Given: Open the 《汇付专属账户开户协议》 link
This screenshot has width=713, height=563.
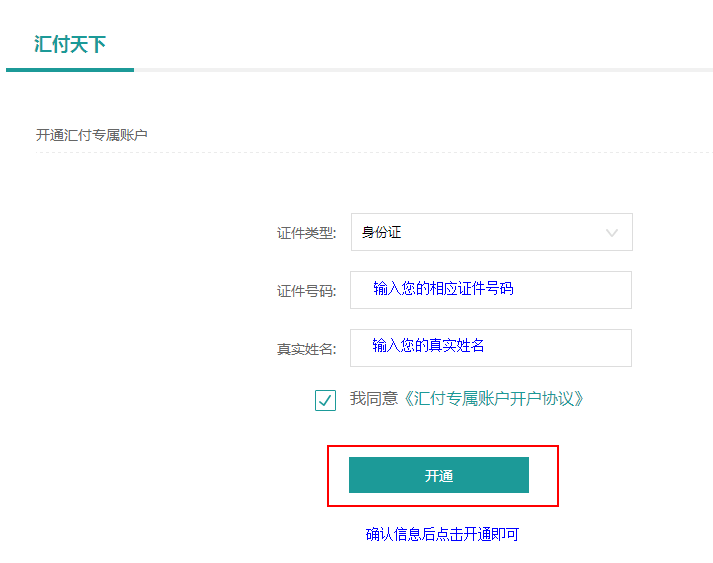Looking at the screenshot, I should pos(493,399).
